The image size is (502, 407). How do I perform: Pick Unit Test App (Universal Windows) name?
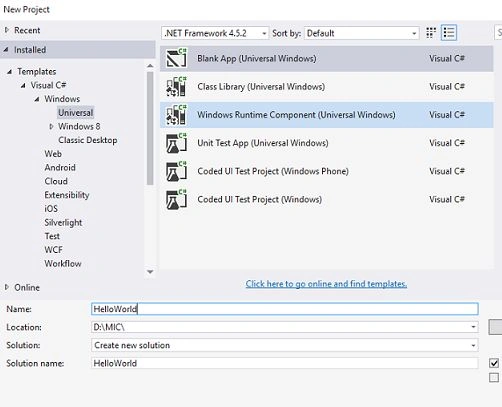263,143
